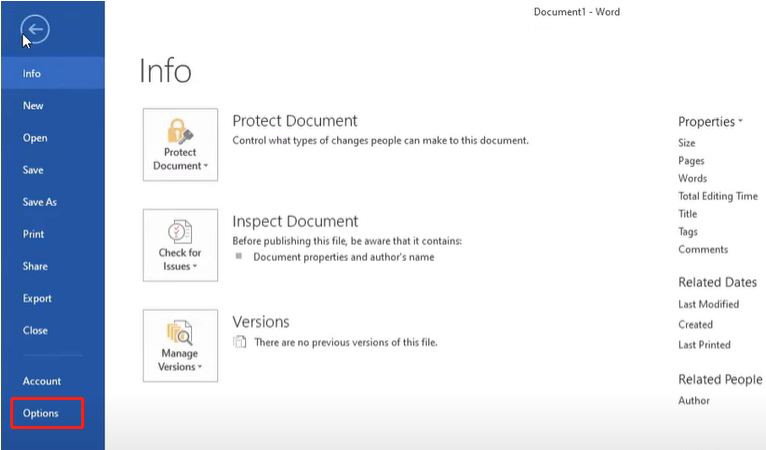This screenshot has width=766, height=450.
Task: Select Close in the sidebar
Action: 53,330
